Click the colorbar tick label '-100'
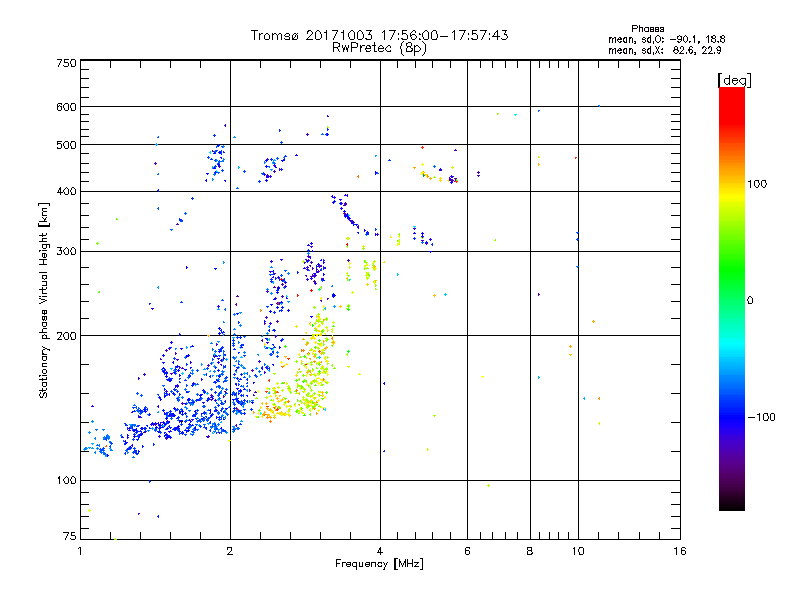This screenshot has height=600, width=800. click(761, 417)
